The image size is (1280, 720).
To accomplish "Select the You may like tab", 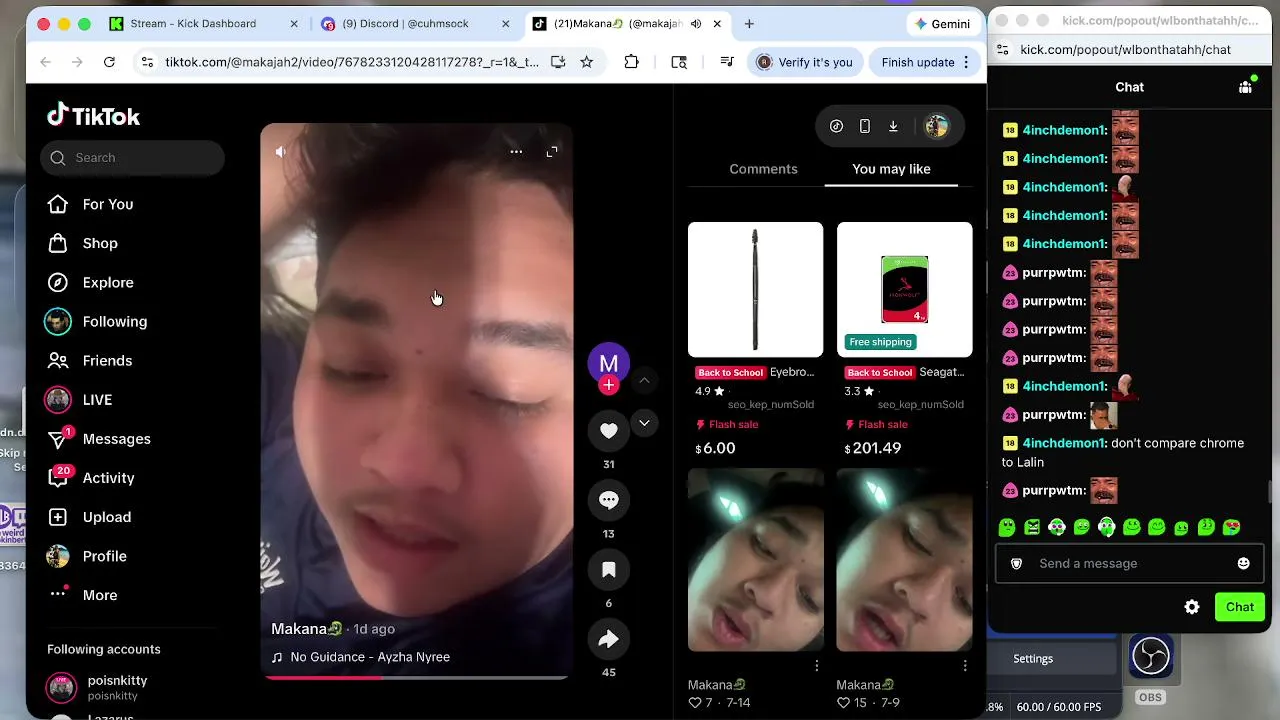I will point(891,169).
